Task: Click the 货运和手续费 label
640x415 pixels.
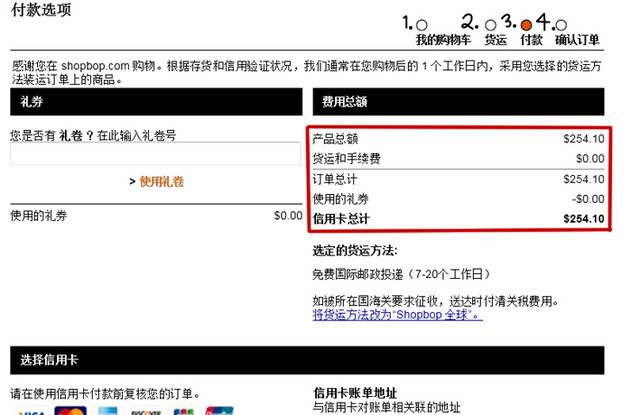Action: click(347, 158)
